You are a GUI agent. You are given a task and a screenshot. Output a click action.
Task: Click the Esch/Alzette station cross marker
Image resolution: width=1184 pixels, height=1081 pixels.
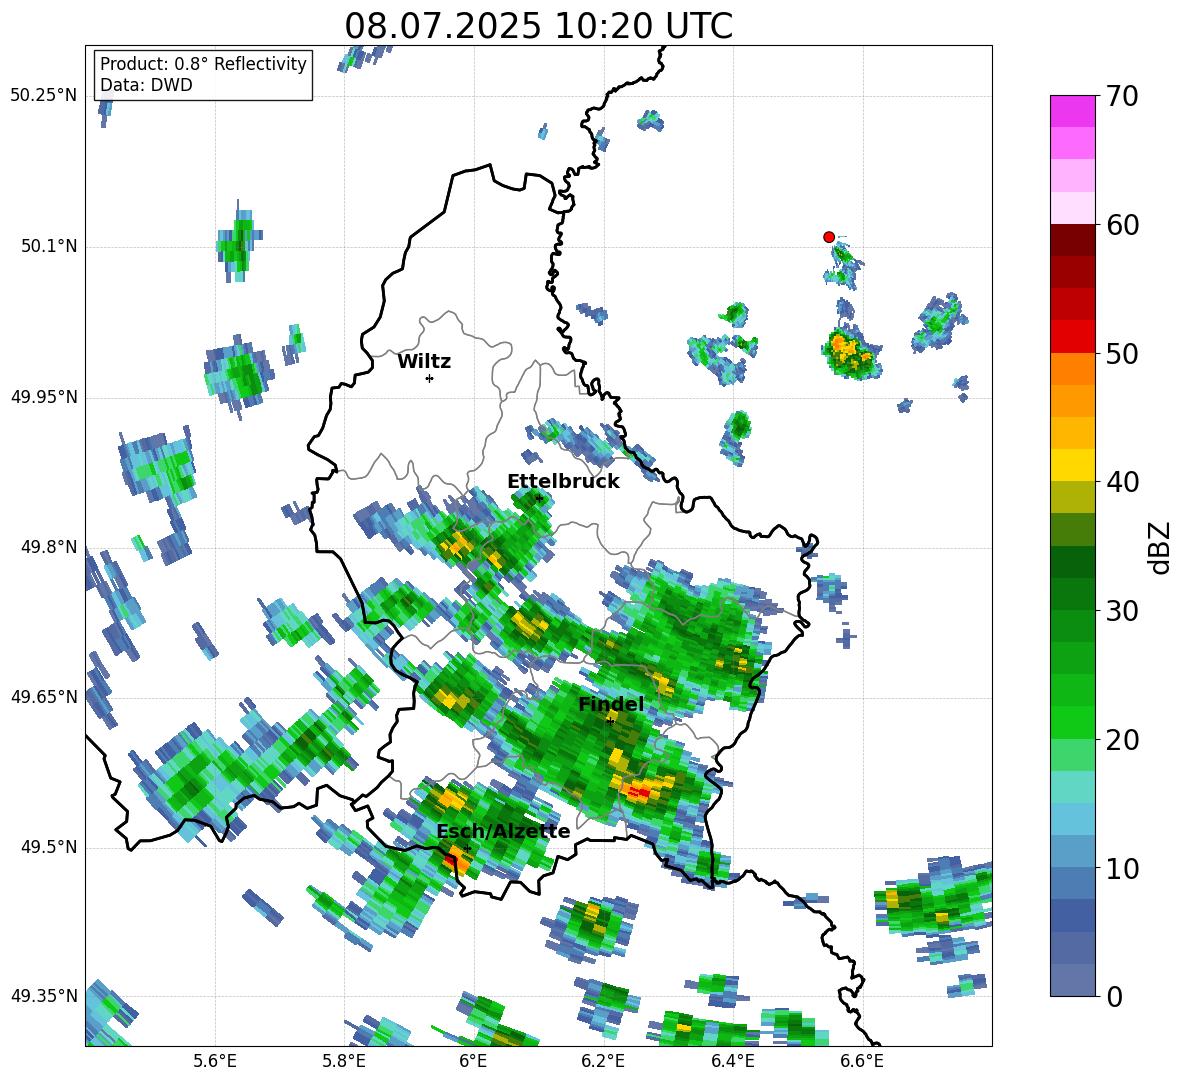click(x=467, y=848)
